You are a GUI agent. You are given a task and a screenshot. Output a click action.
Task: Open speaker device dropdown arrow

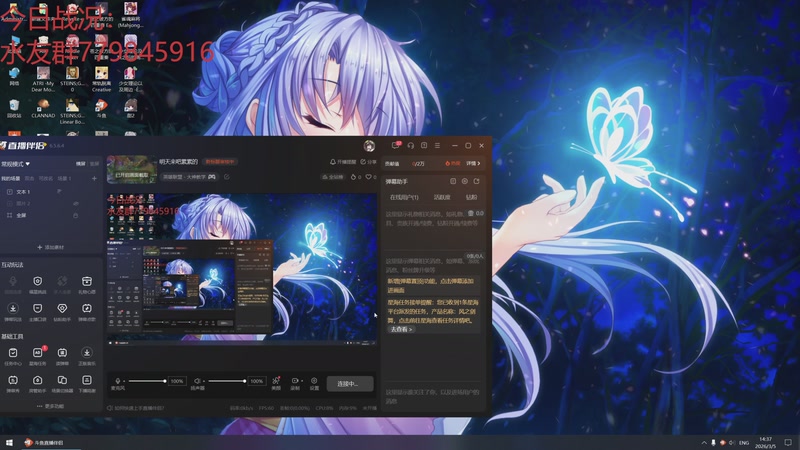click(x=204, y=381)
